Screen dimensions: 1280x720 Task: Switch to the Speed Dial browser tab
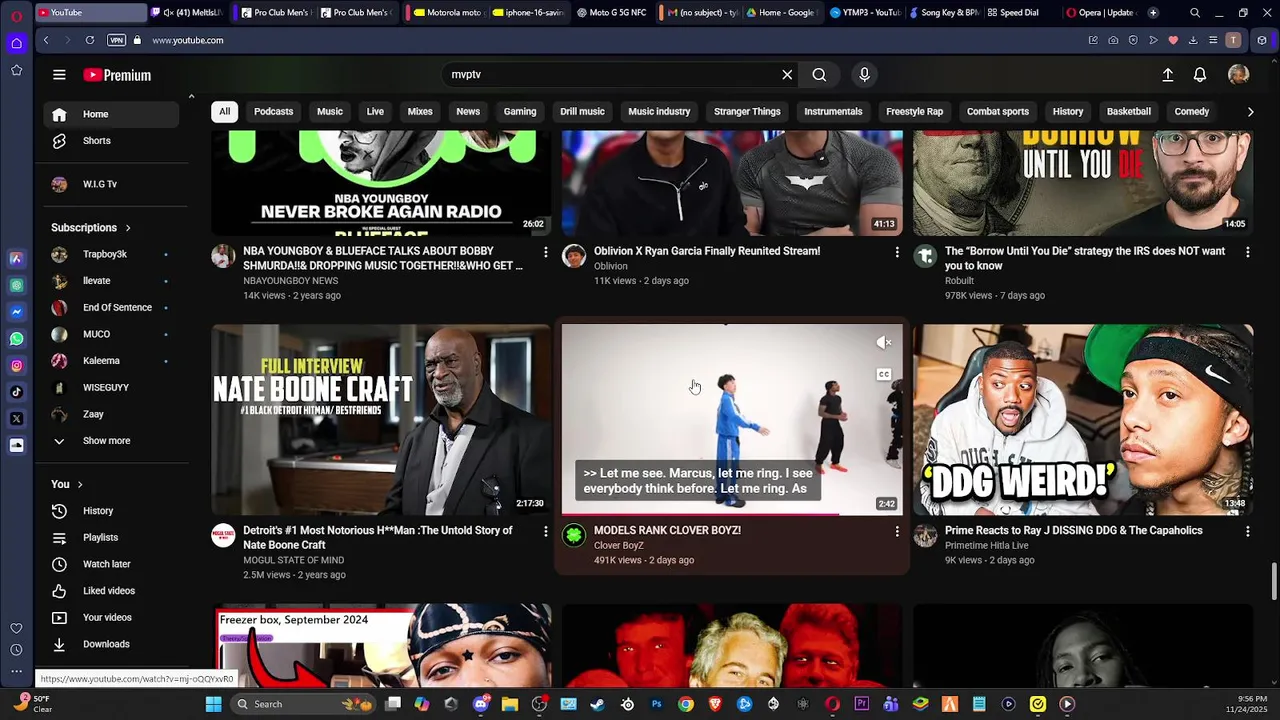pyautogui.click(x=1018, y=13)
